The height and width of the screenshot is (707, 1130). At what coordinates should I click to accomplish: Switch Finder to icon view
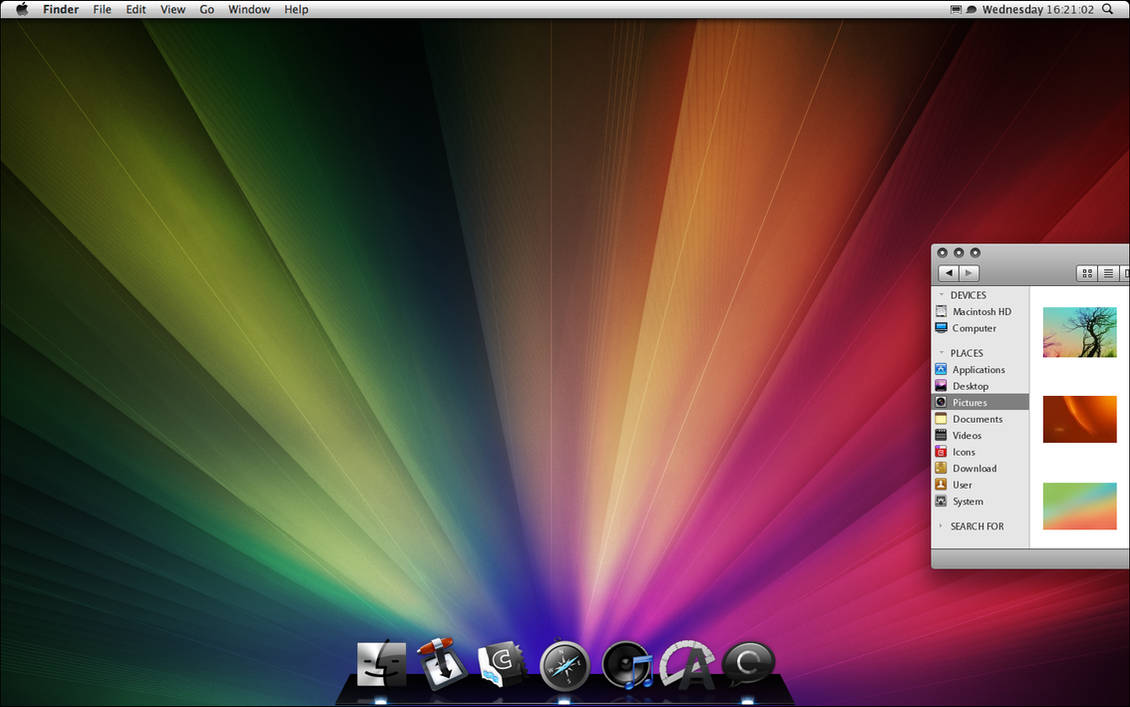(1087, 272)
